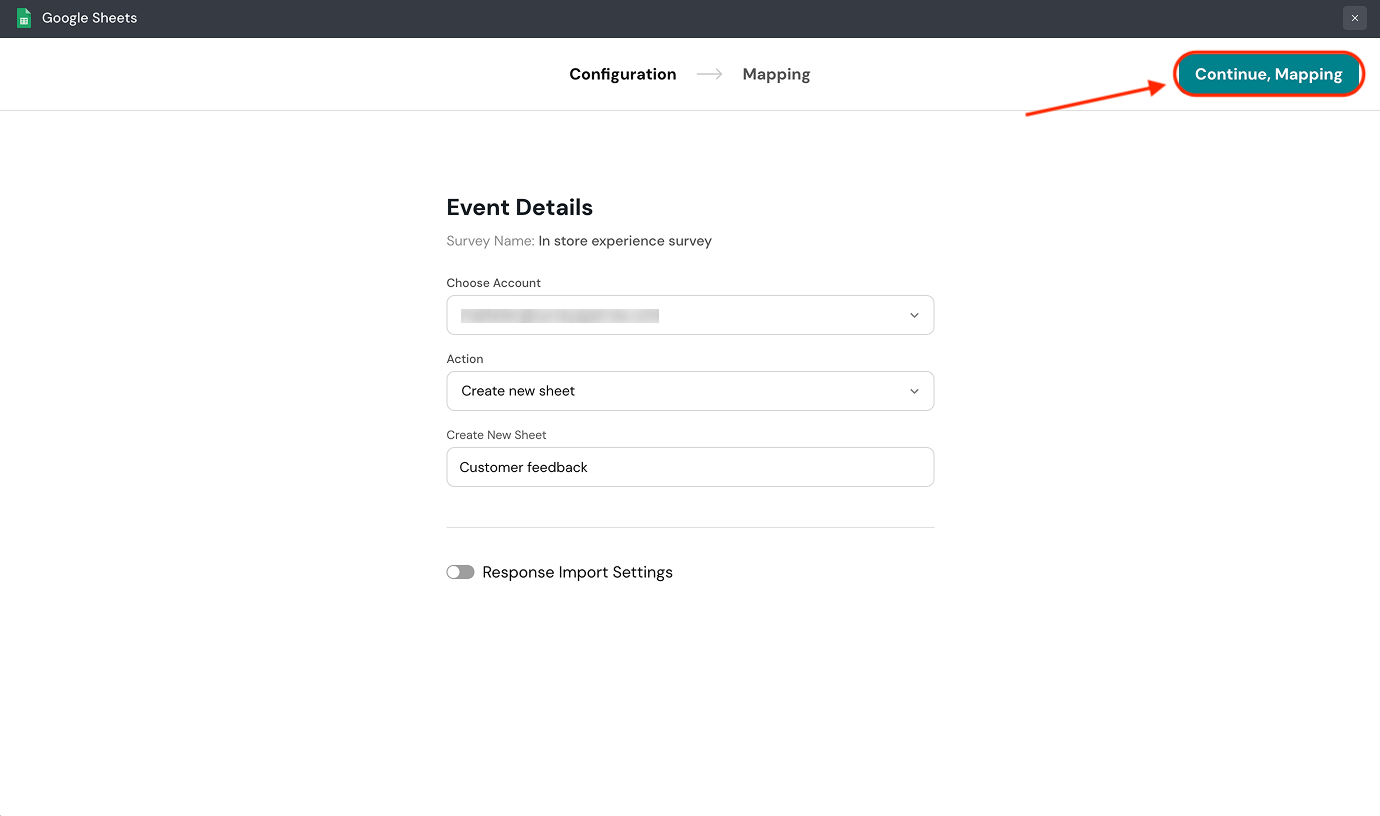
Task: Close the Google Sheets dialog window
Action: pyautogui.click(x=1354, y=18)
